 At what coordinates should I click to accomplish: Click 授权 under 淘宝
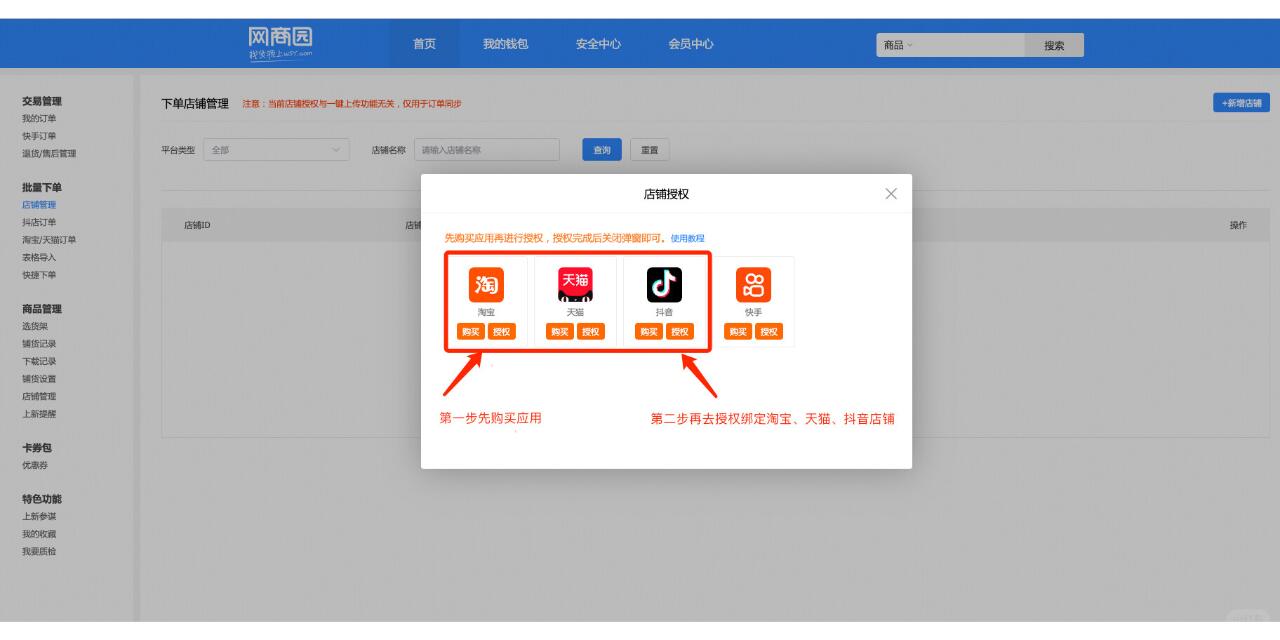click(x=502, y=332)
